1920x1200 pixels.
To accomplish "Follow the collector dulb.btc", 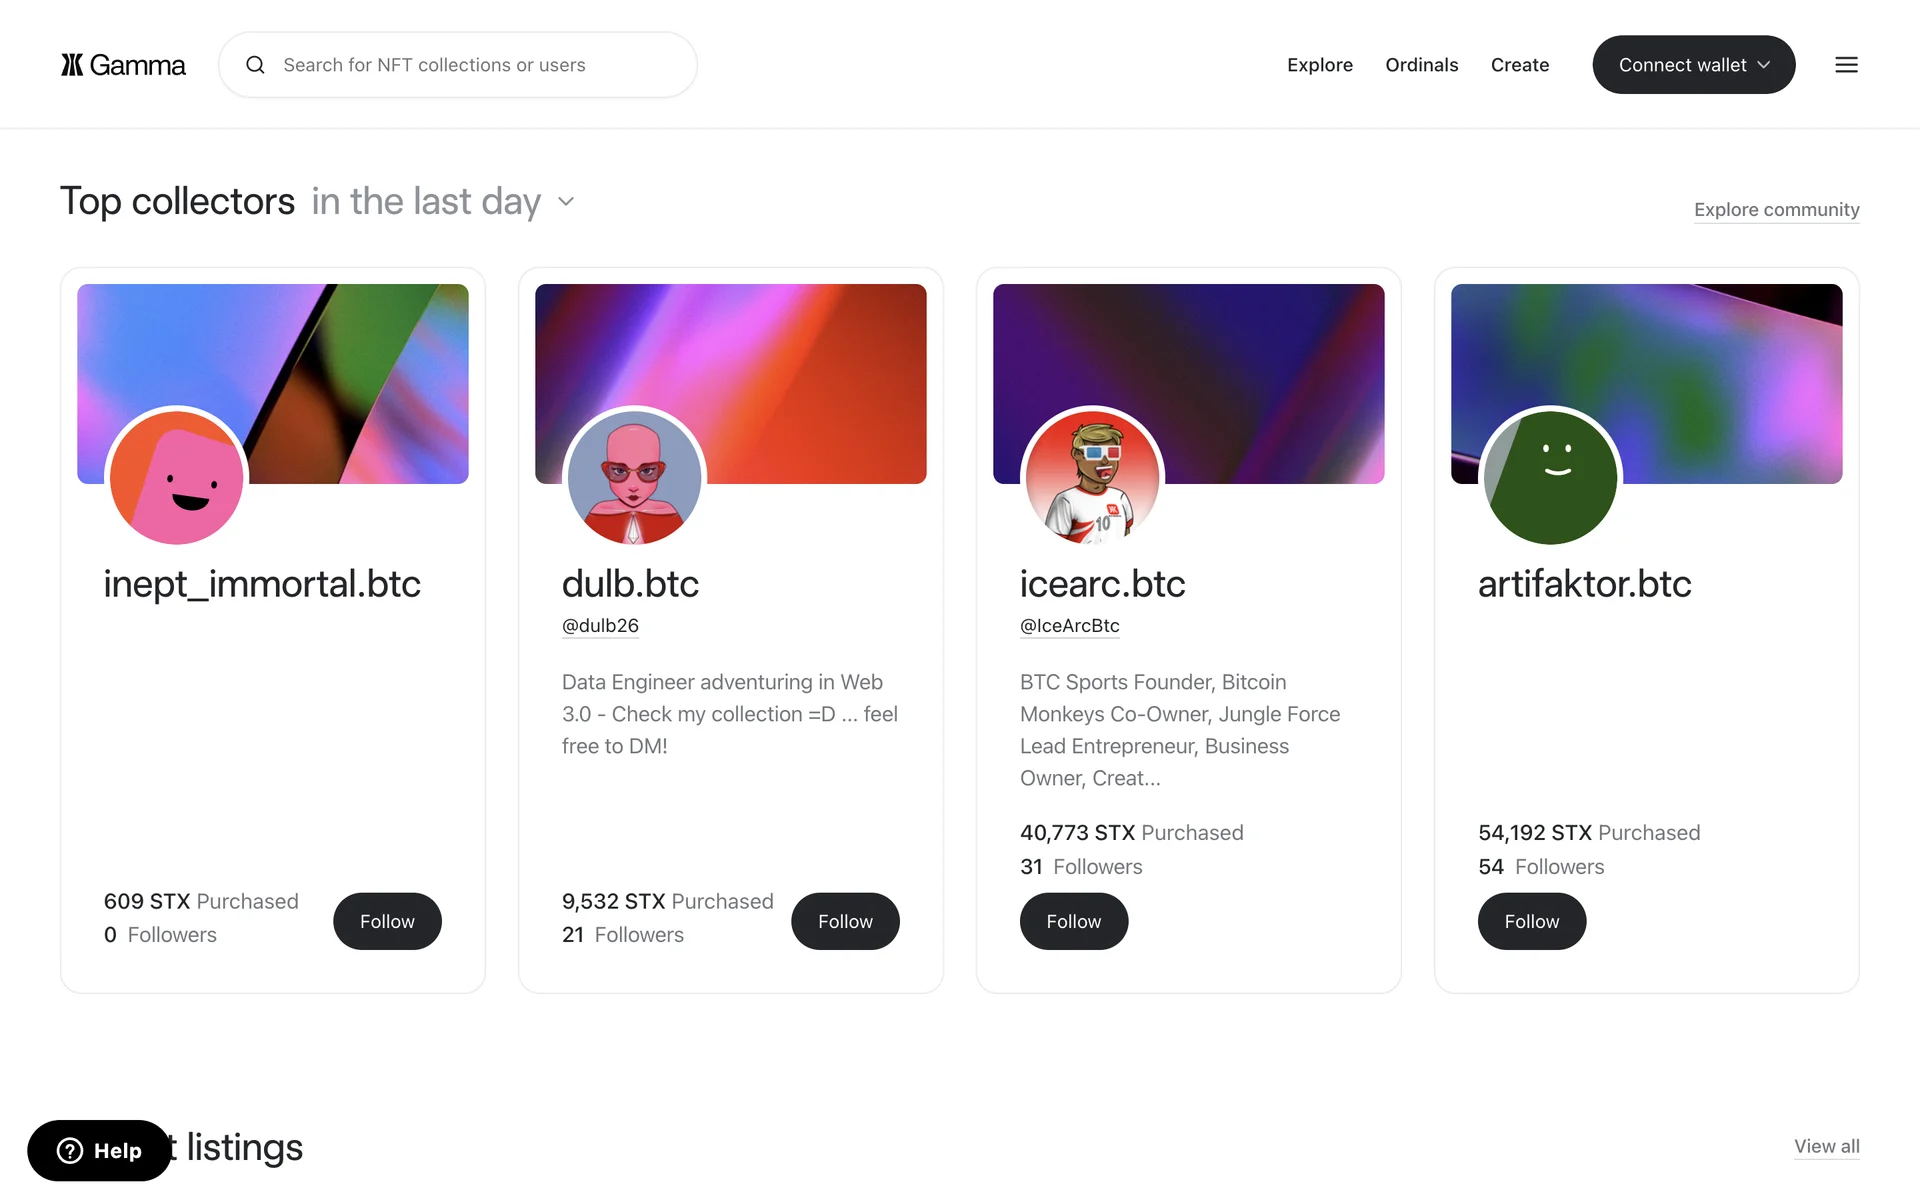I will [845, 921].
